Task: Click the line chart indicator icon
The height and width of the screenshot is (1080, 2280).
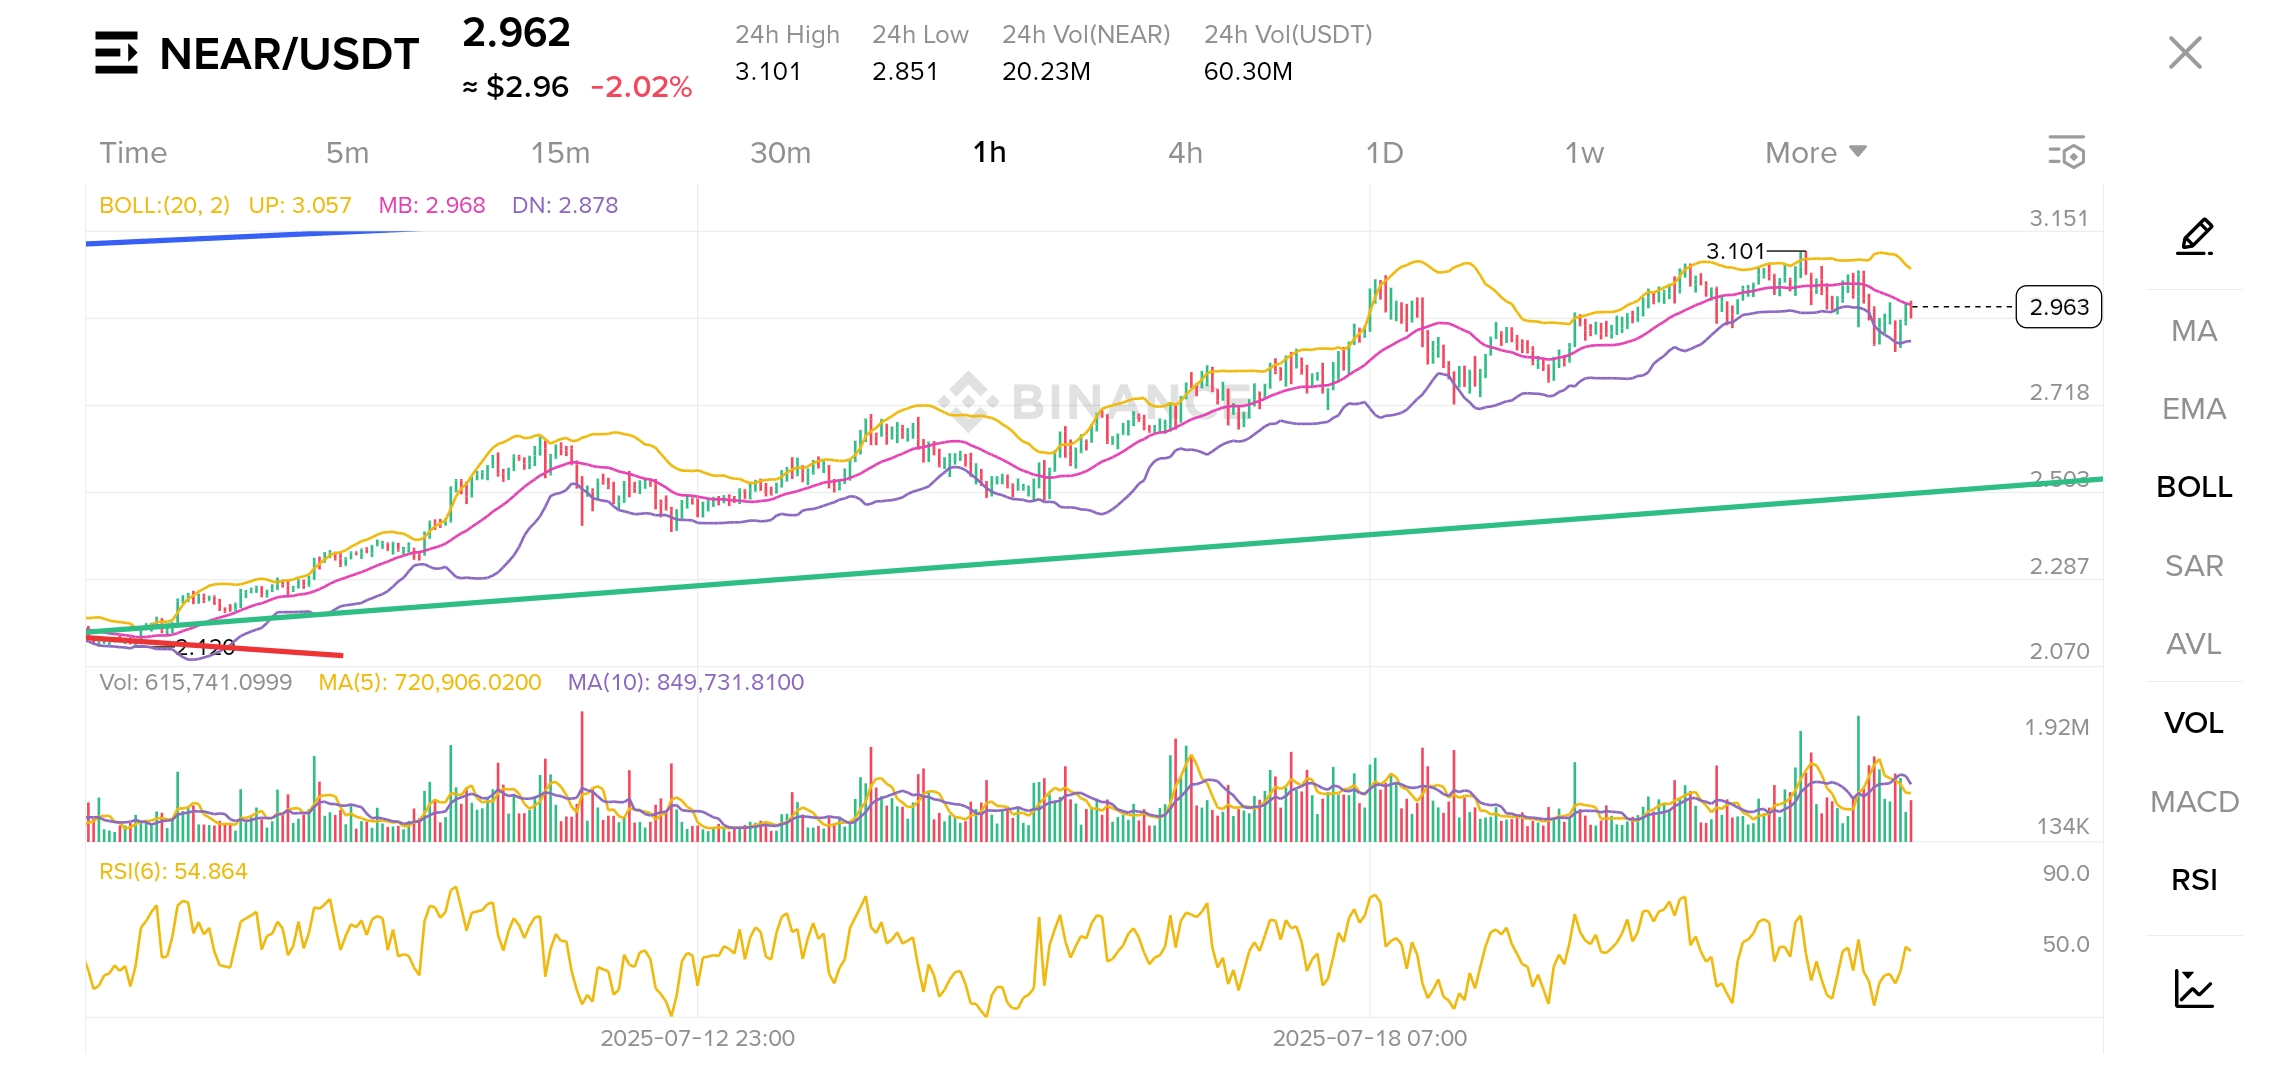Action: [x=2194, y=989]
